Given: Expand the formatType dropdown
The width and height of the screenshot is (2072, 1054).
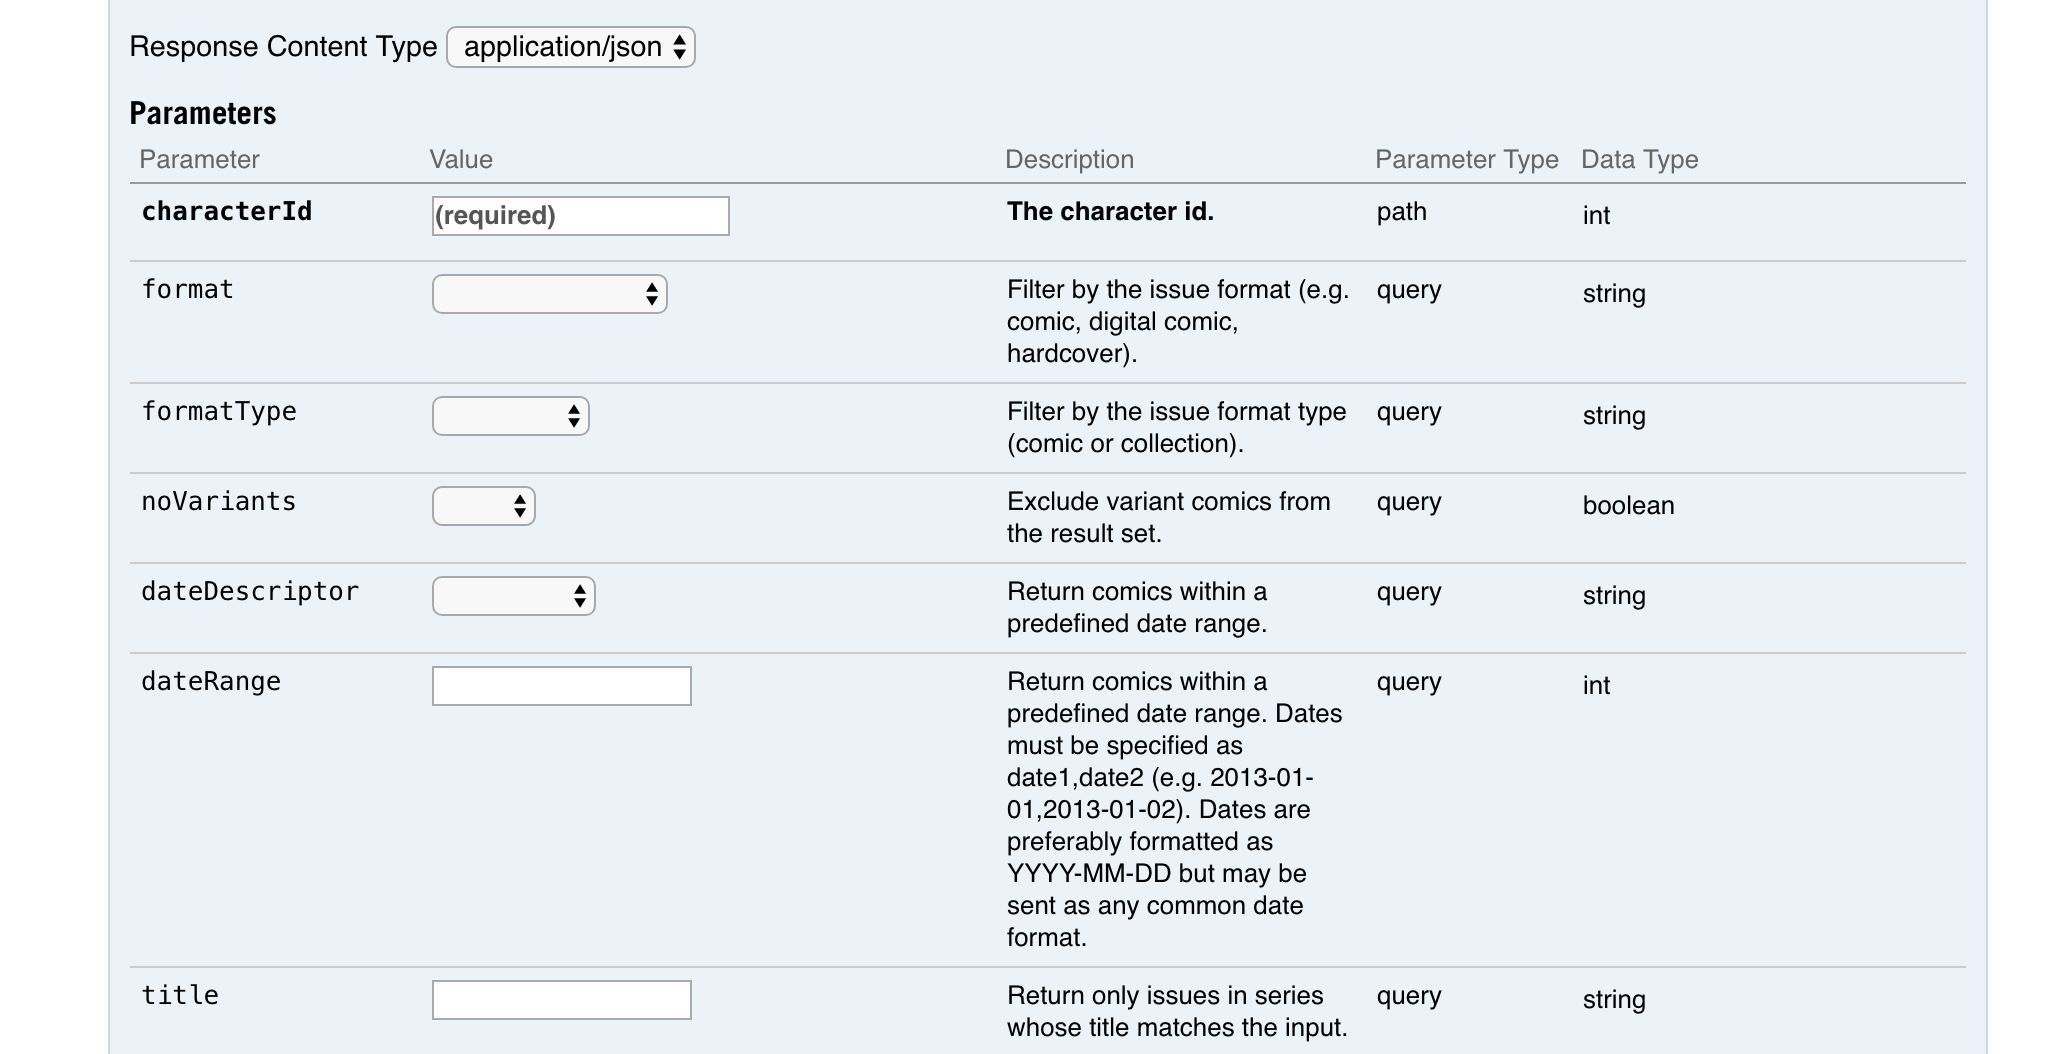Looking at the screenshot, I should point(510,416).
